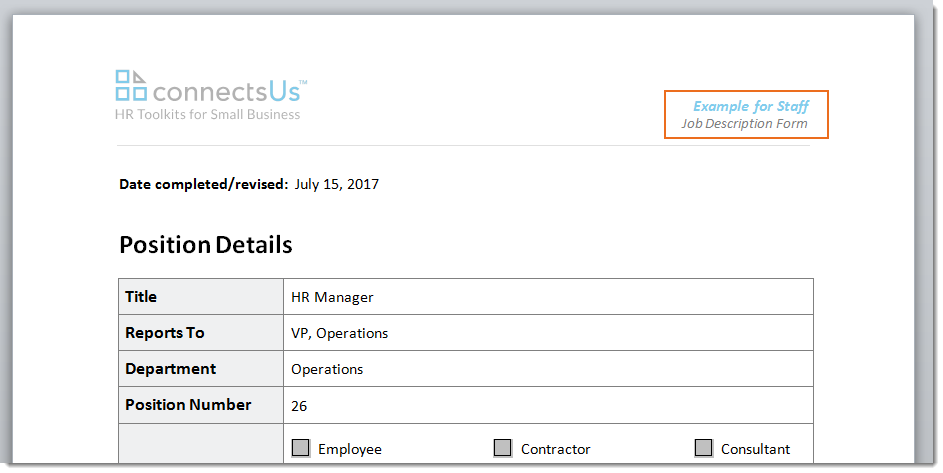Click the HR Toolkits for Small Business tagline
Viewport: 943px width, 473px height.
[207, 114]
